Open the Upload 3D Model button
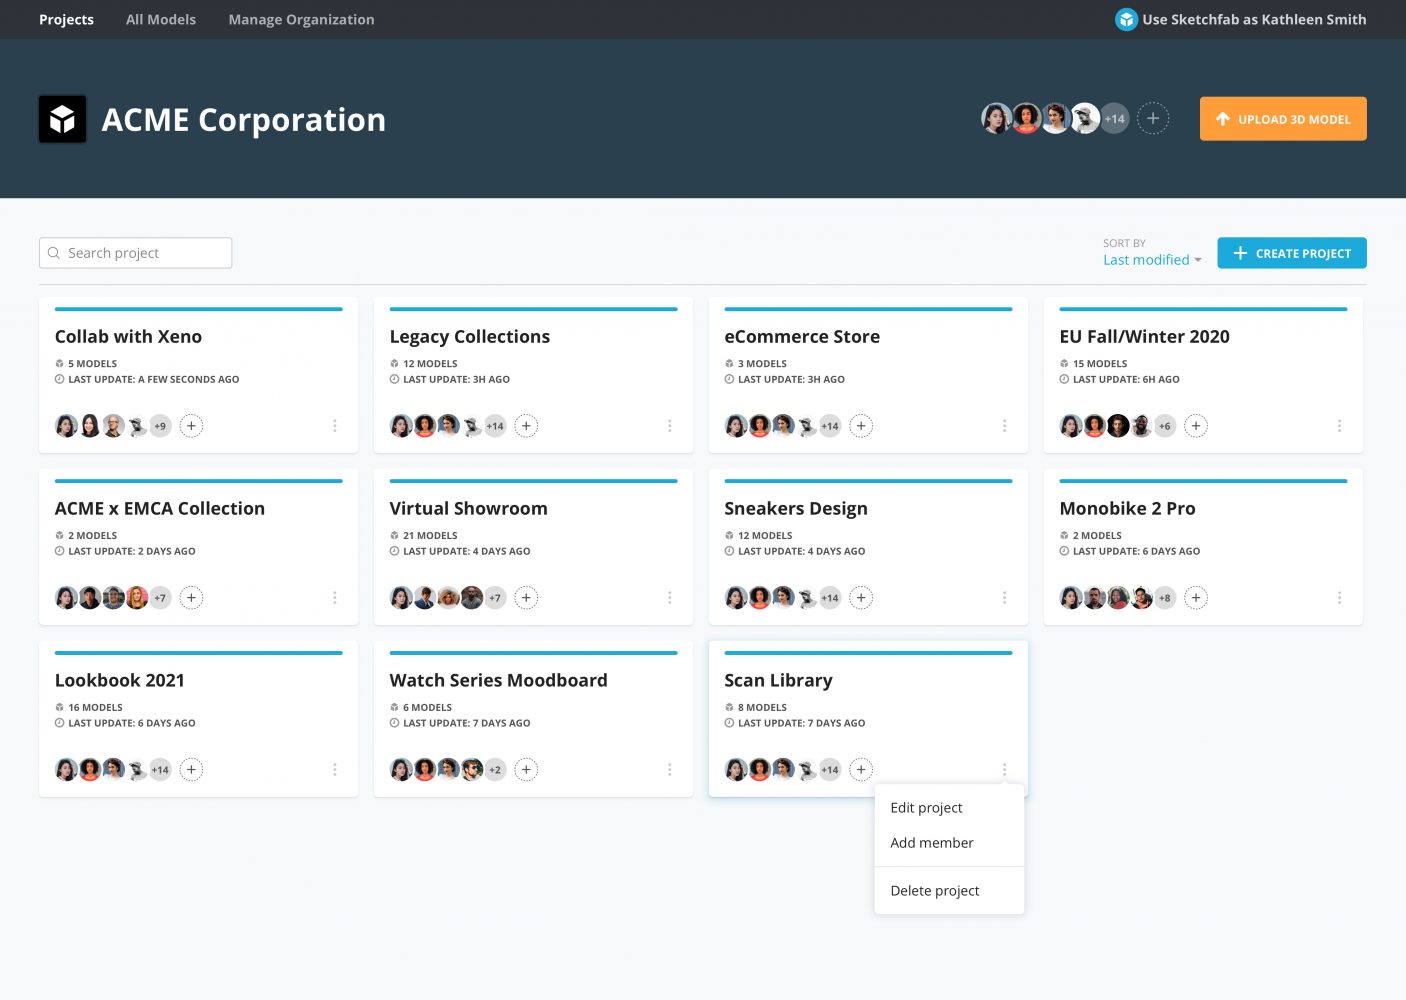This screenshot has width=1406, height=1000. [x=1283, y=118]
